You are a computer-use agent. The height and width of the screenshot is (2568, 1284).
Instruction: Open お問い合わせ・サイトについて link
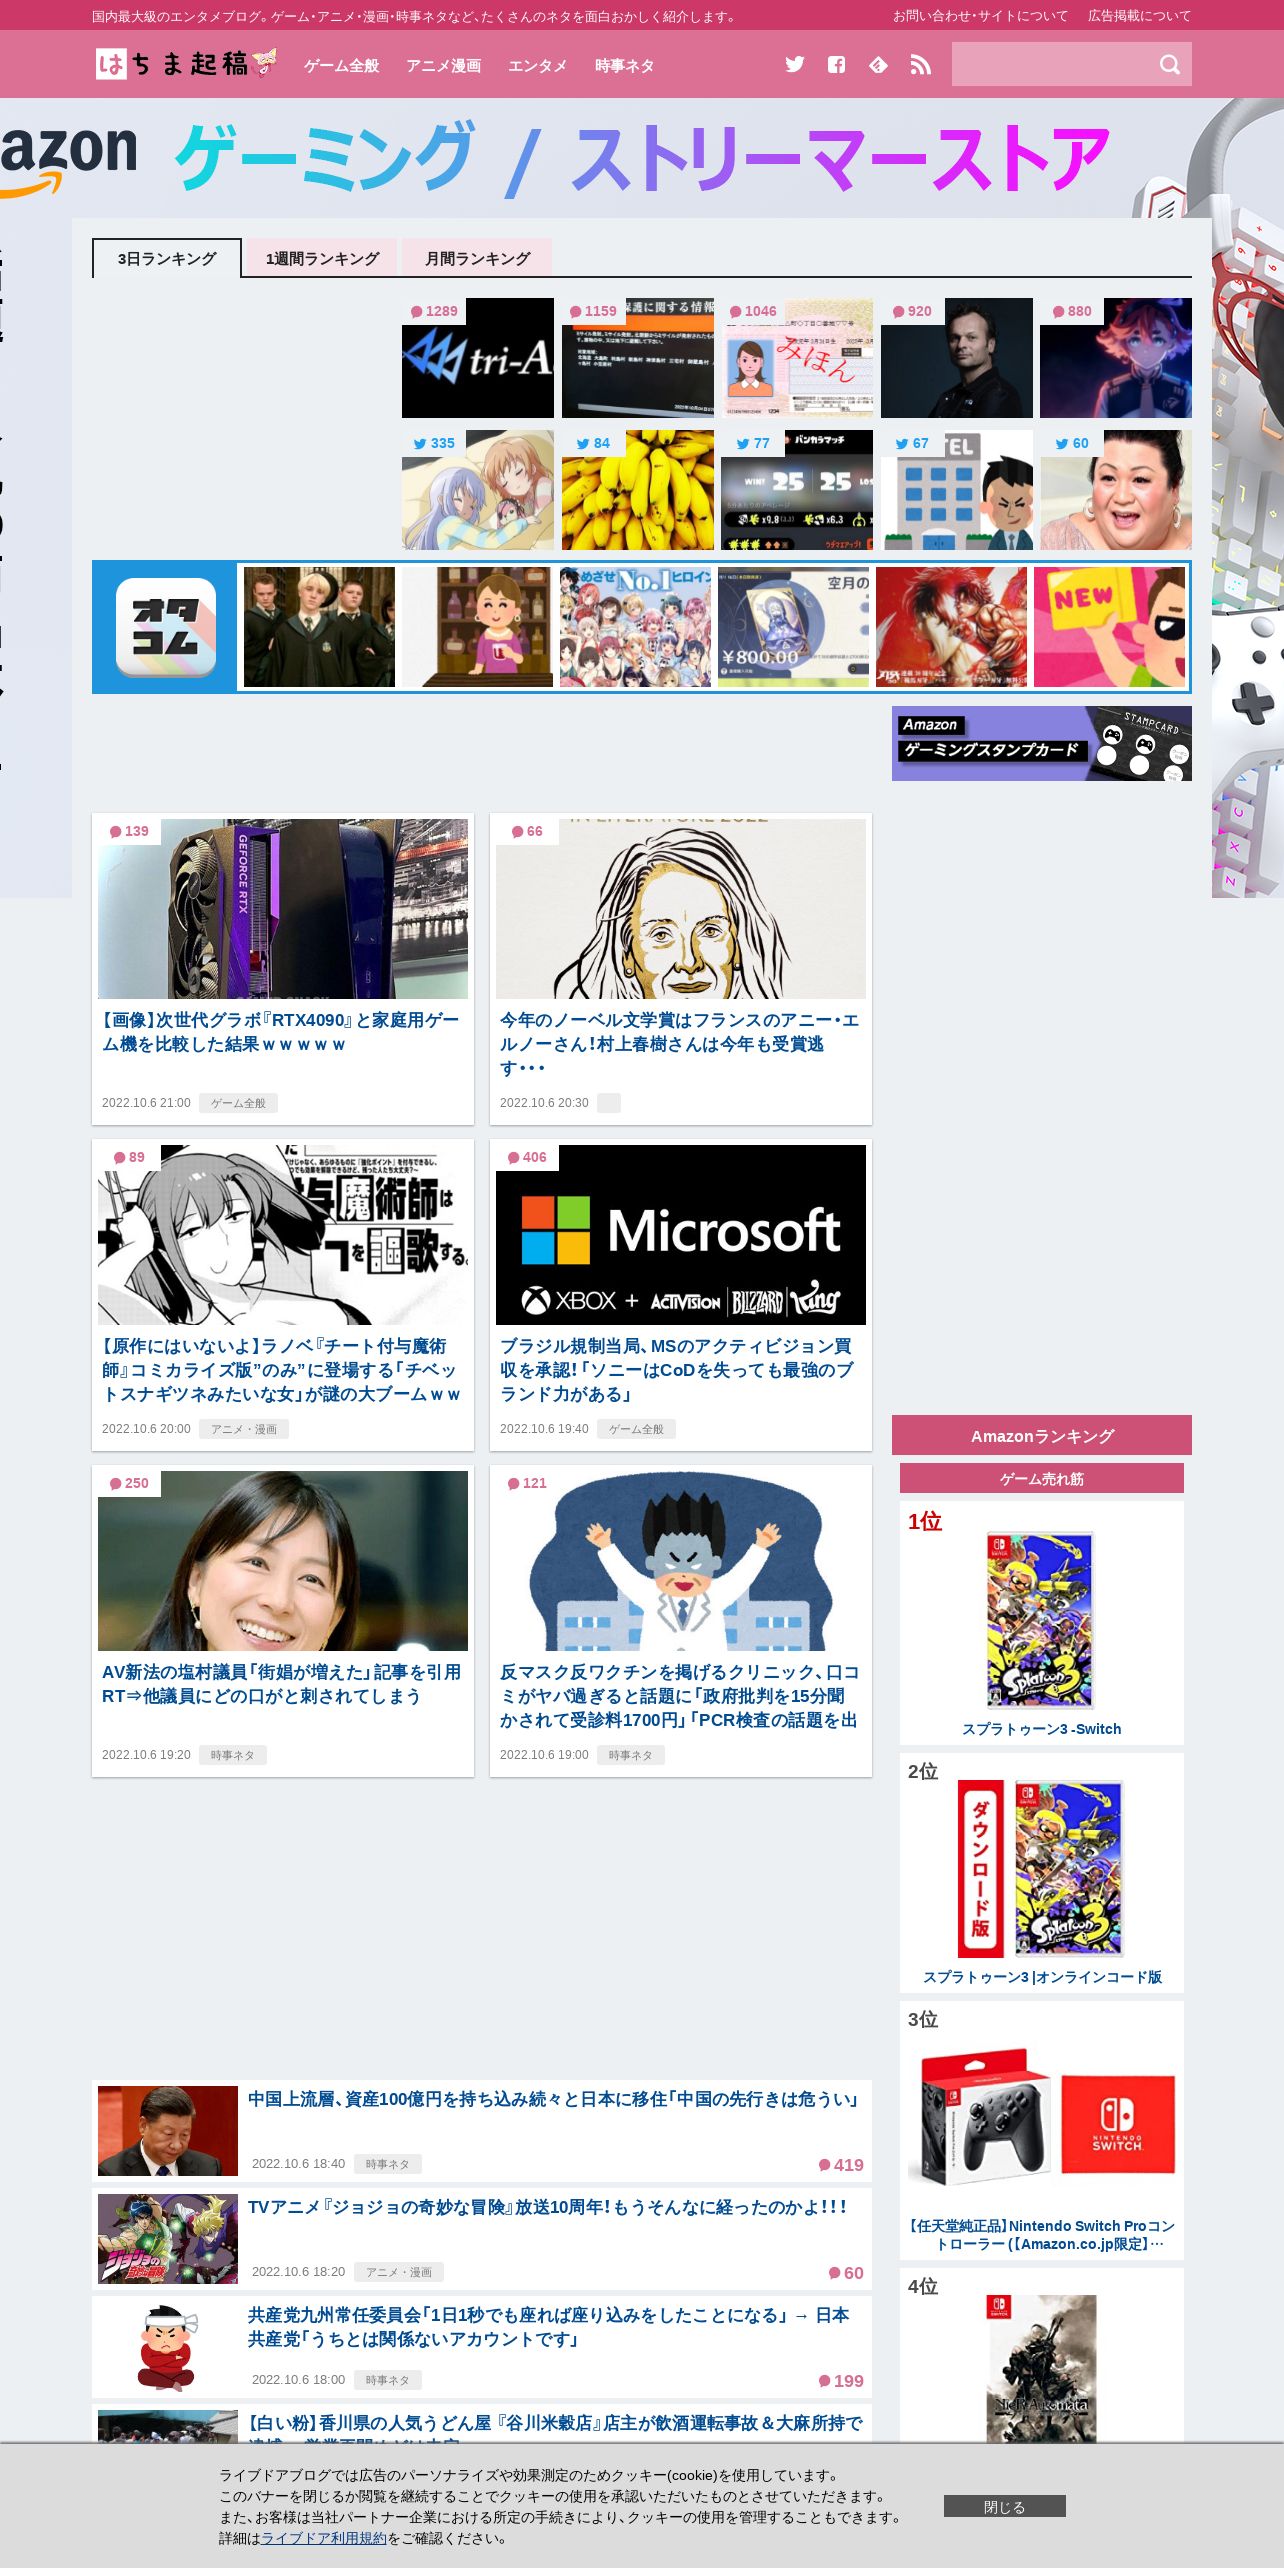[980, 16]
